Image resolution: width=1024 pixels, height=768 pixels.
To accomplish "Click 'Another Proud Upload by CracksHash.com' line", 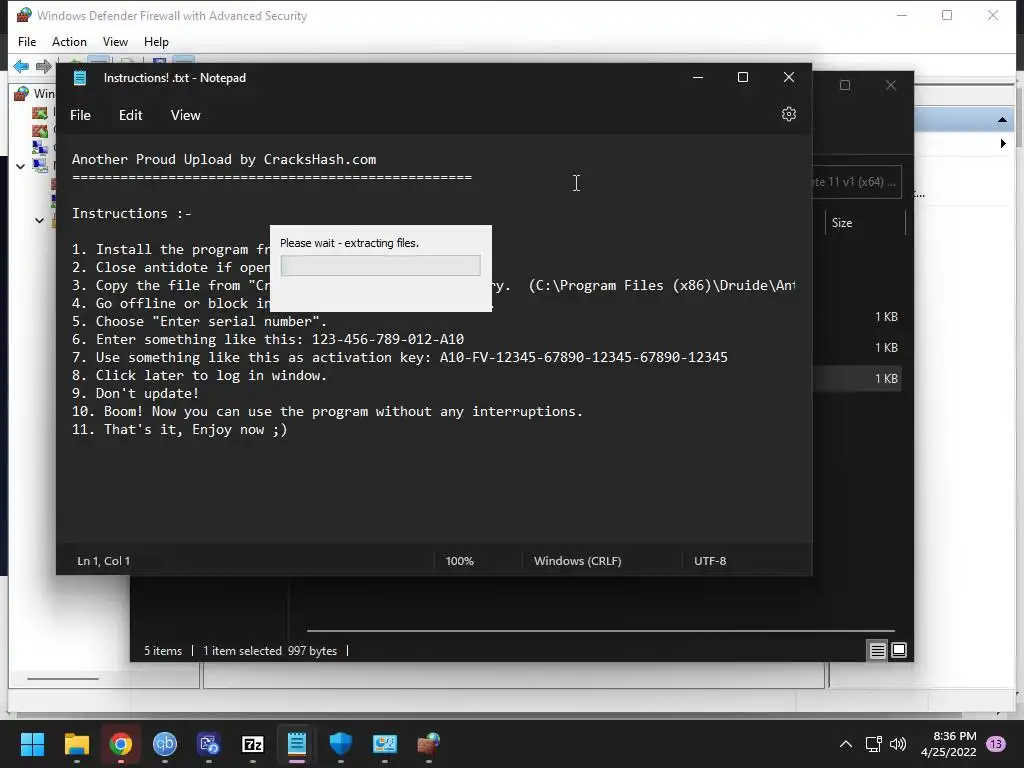I will (x=224, y=159).
